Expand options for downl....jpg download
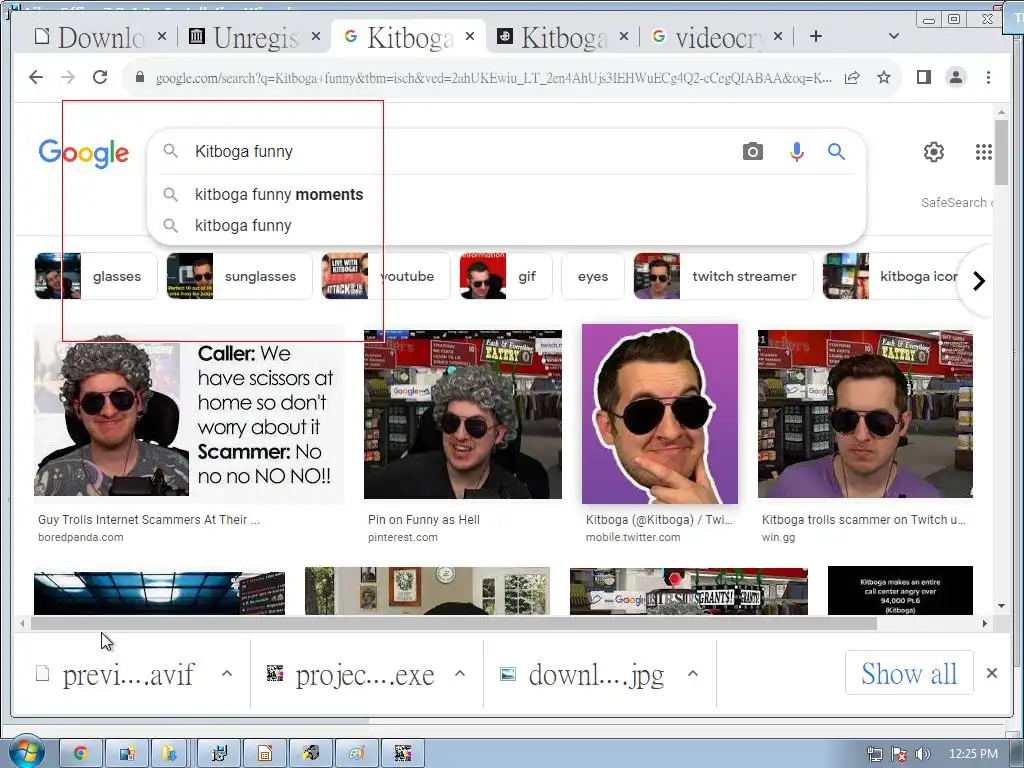 [693, 673]
